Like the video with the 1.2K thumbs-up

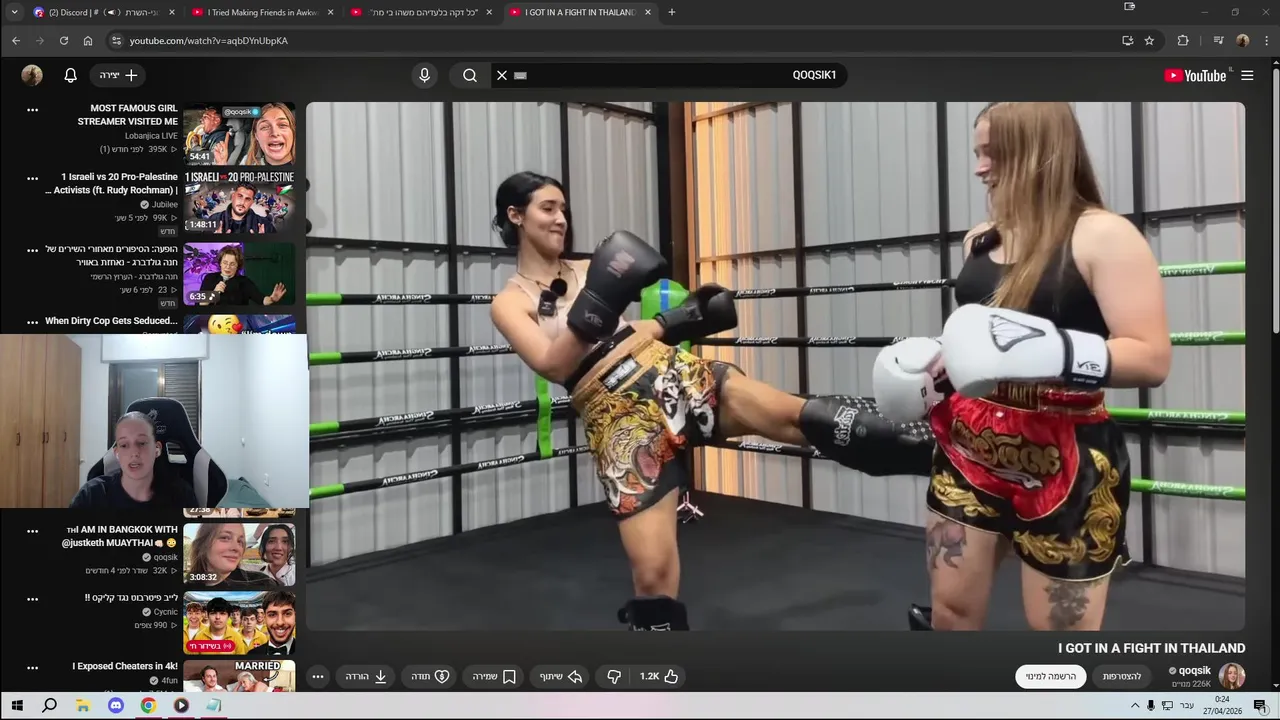point(659,676)
